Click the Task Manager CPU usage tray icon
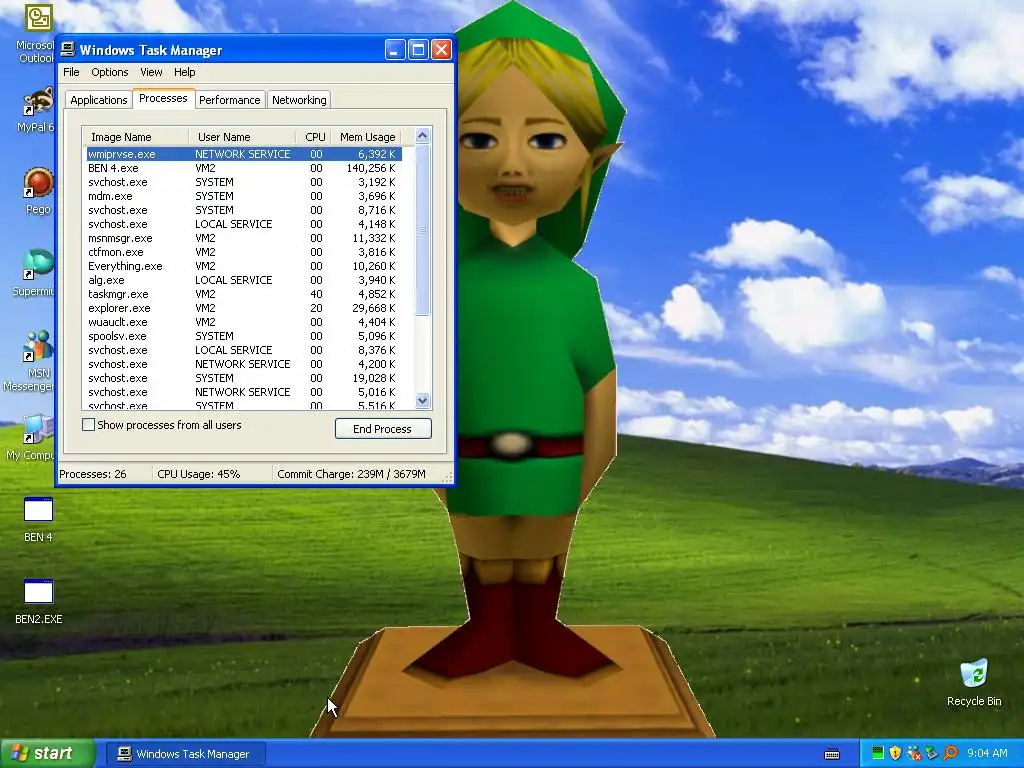Viewport: 1024px width, 768px height. click(x=878, y=753)
